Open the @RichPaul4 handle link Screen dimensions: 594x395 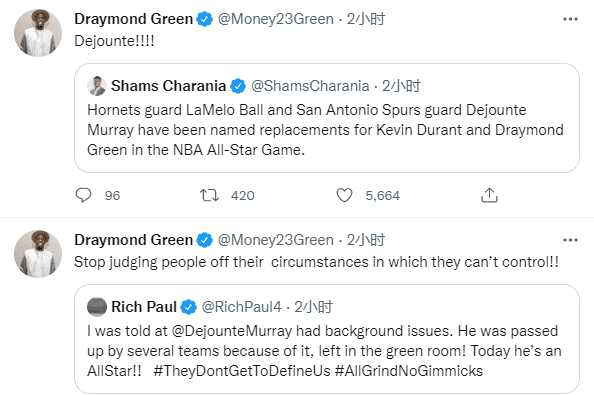click(241, 307)
